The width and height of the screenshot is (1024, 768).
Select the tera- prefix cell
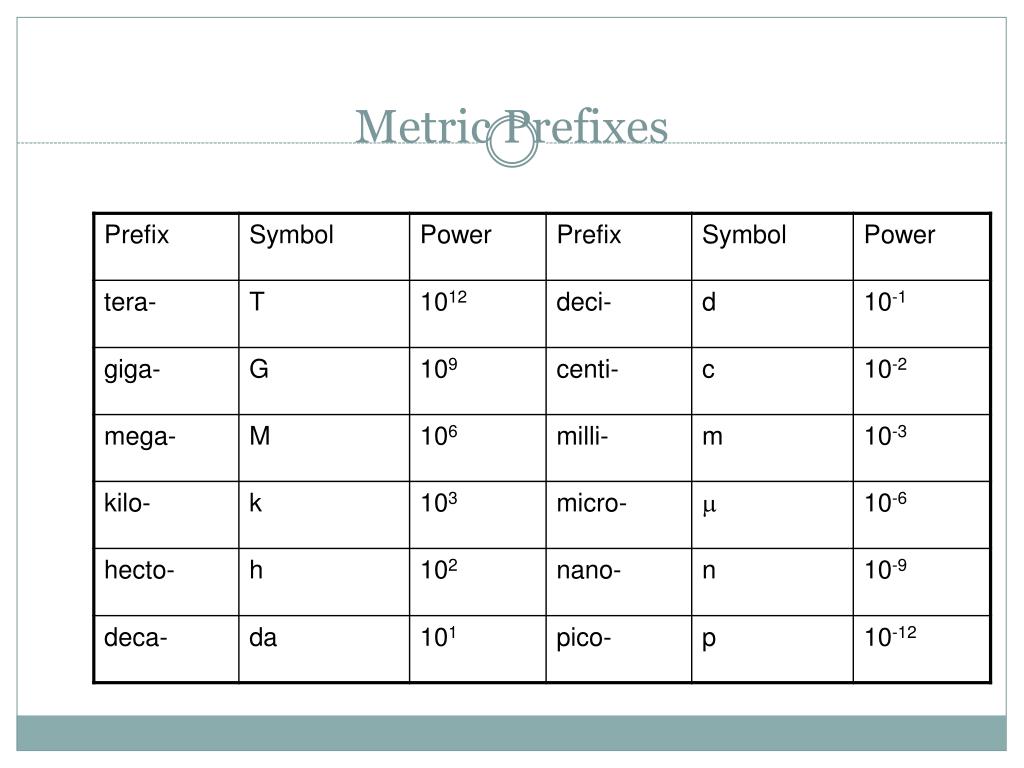pos(167,313)
